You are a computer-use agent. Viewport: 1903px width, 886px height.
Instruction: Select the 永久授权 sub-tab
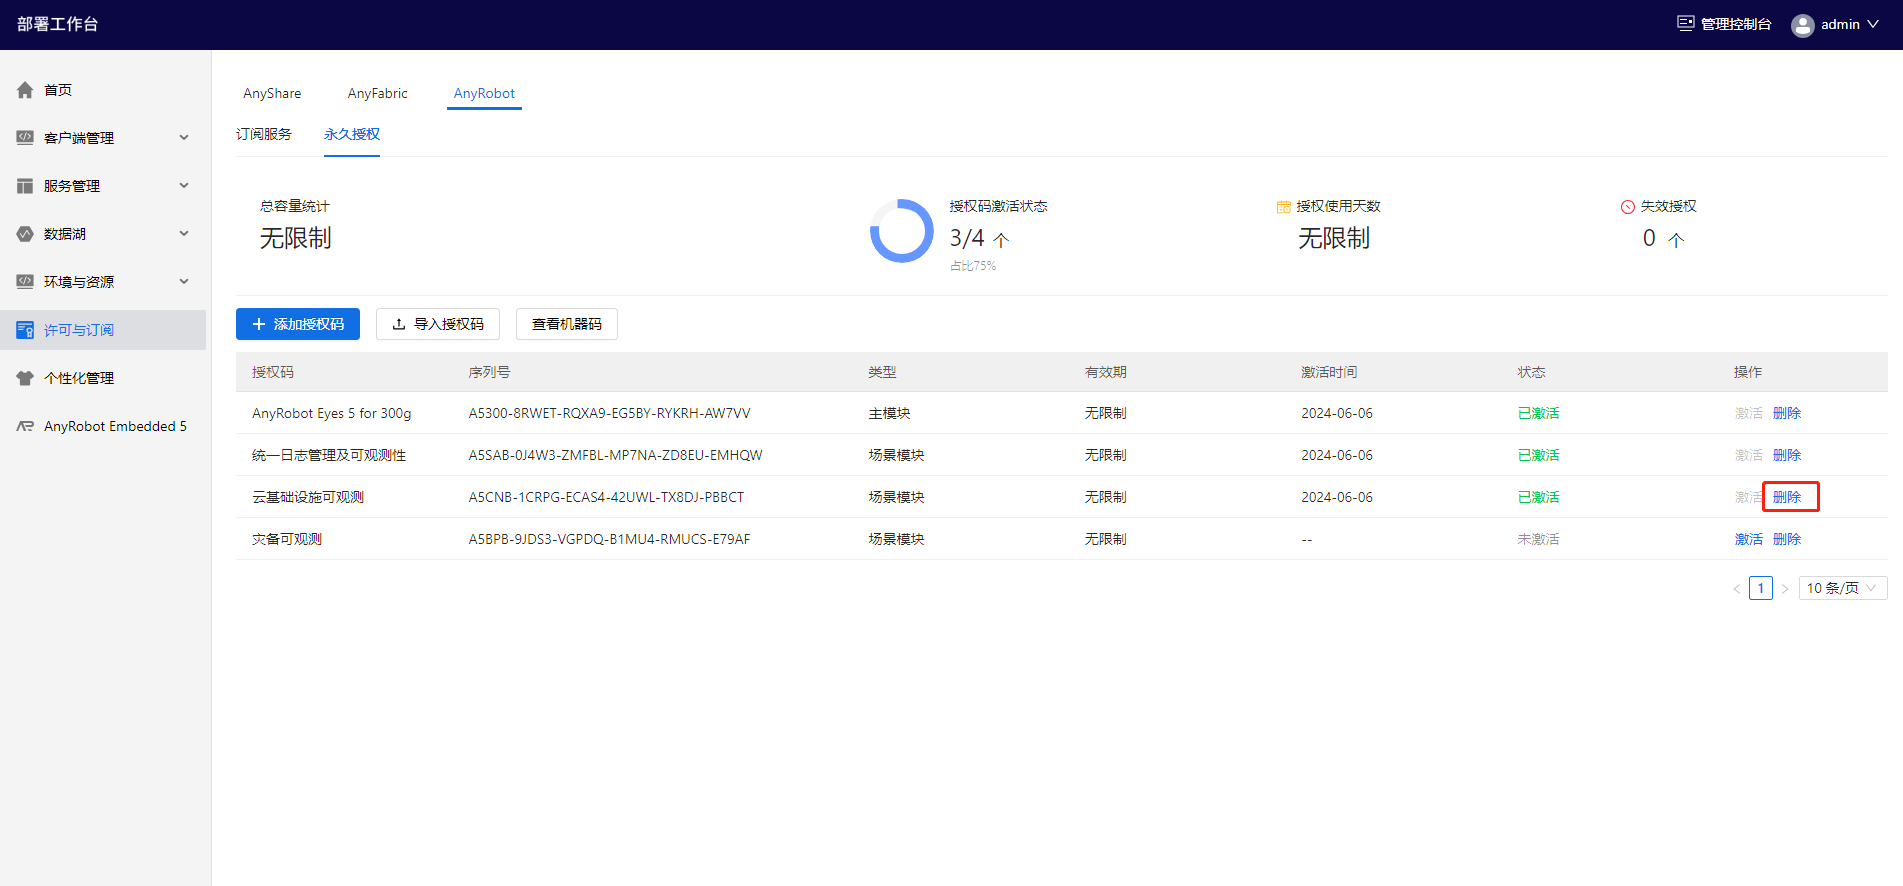point(352,134)
